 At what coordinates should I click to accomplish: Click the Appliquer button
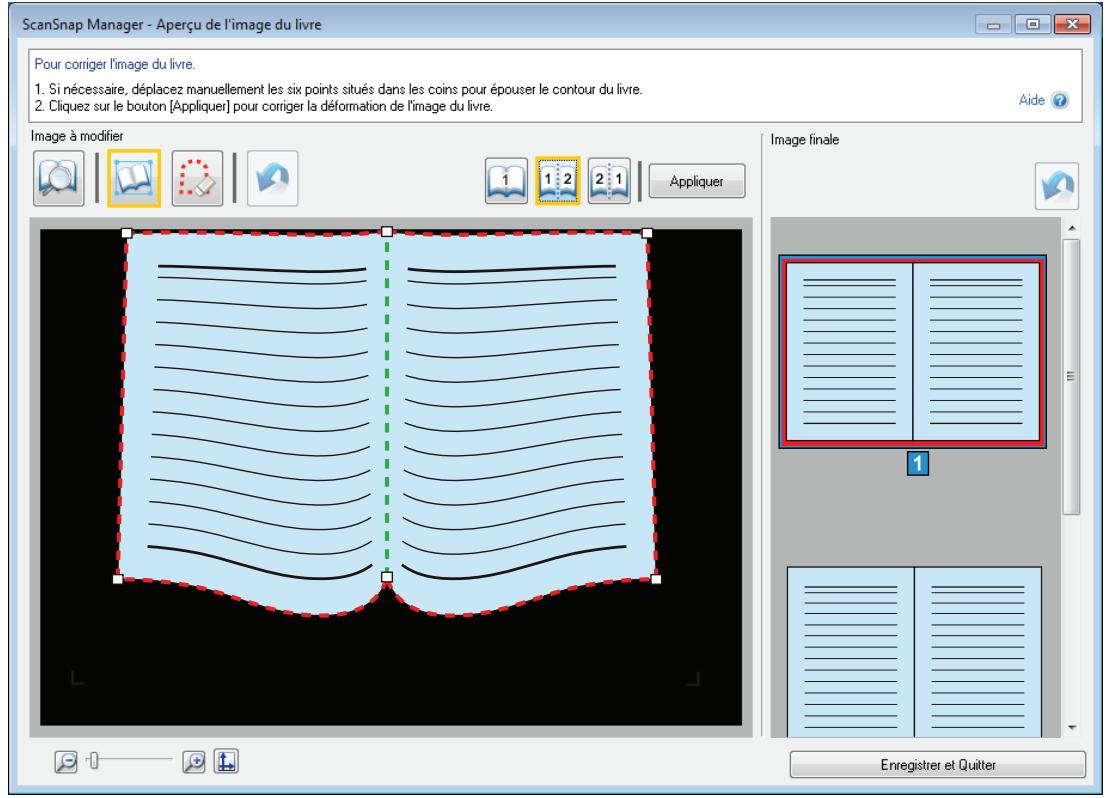pos(697,181)
